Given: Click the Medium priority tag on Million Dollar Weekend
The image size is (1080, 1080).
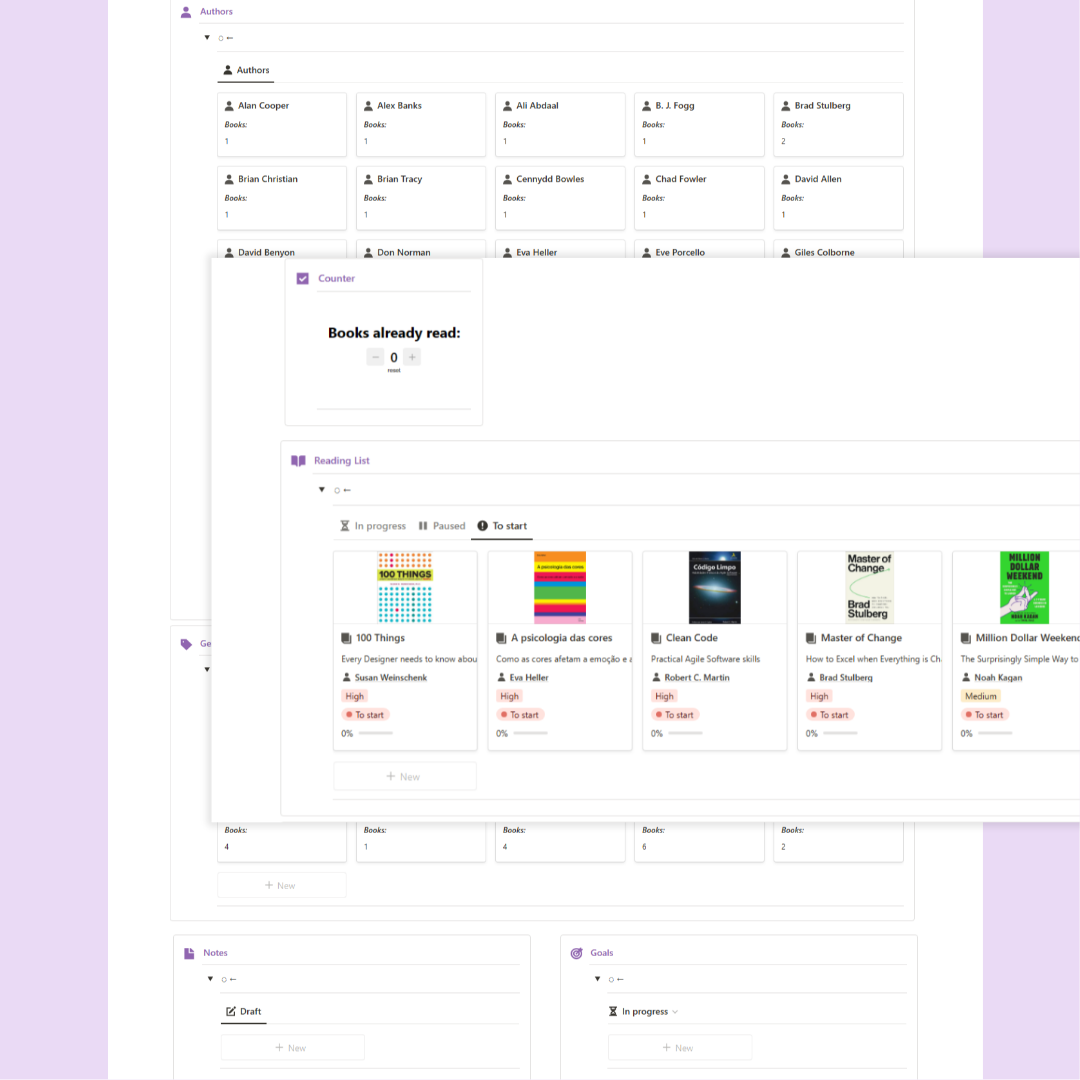Looking at the screenshot, I should point(981,696).
